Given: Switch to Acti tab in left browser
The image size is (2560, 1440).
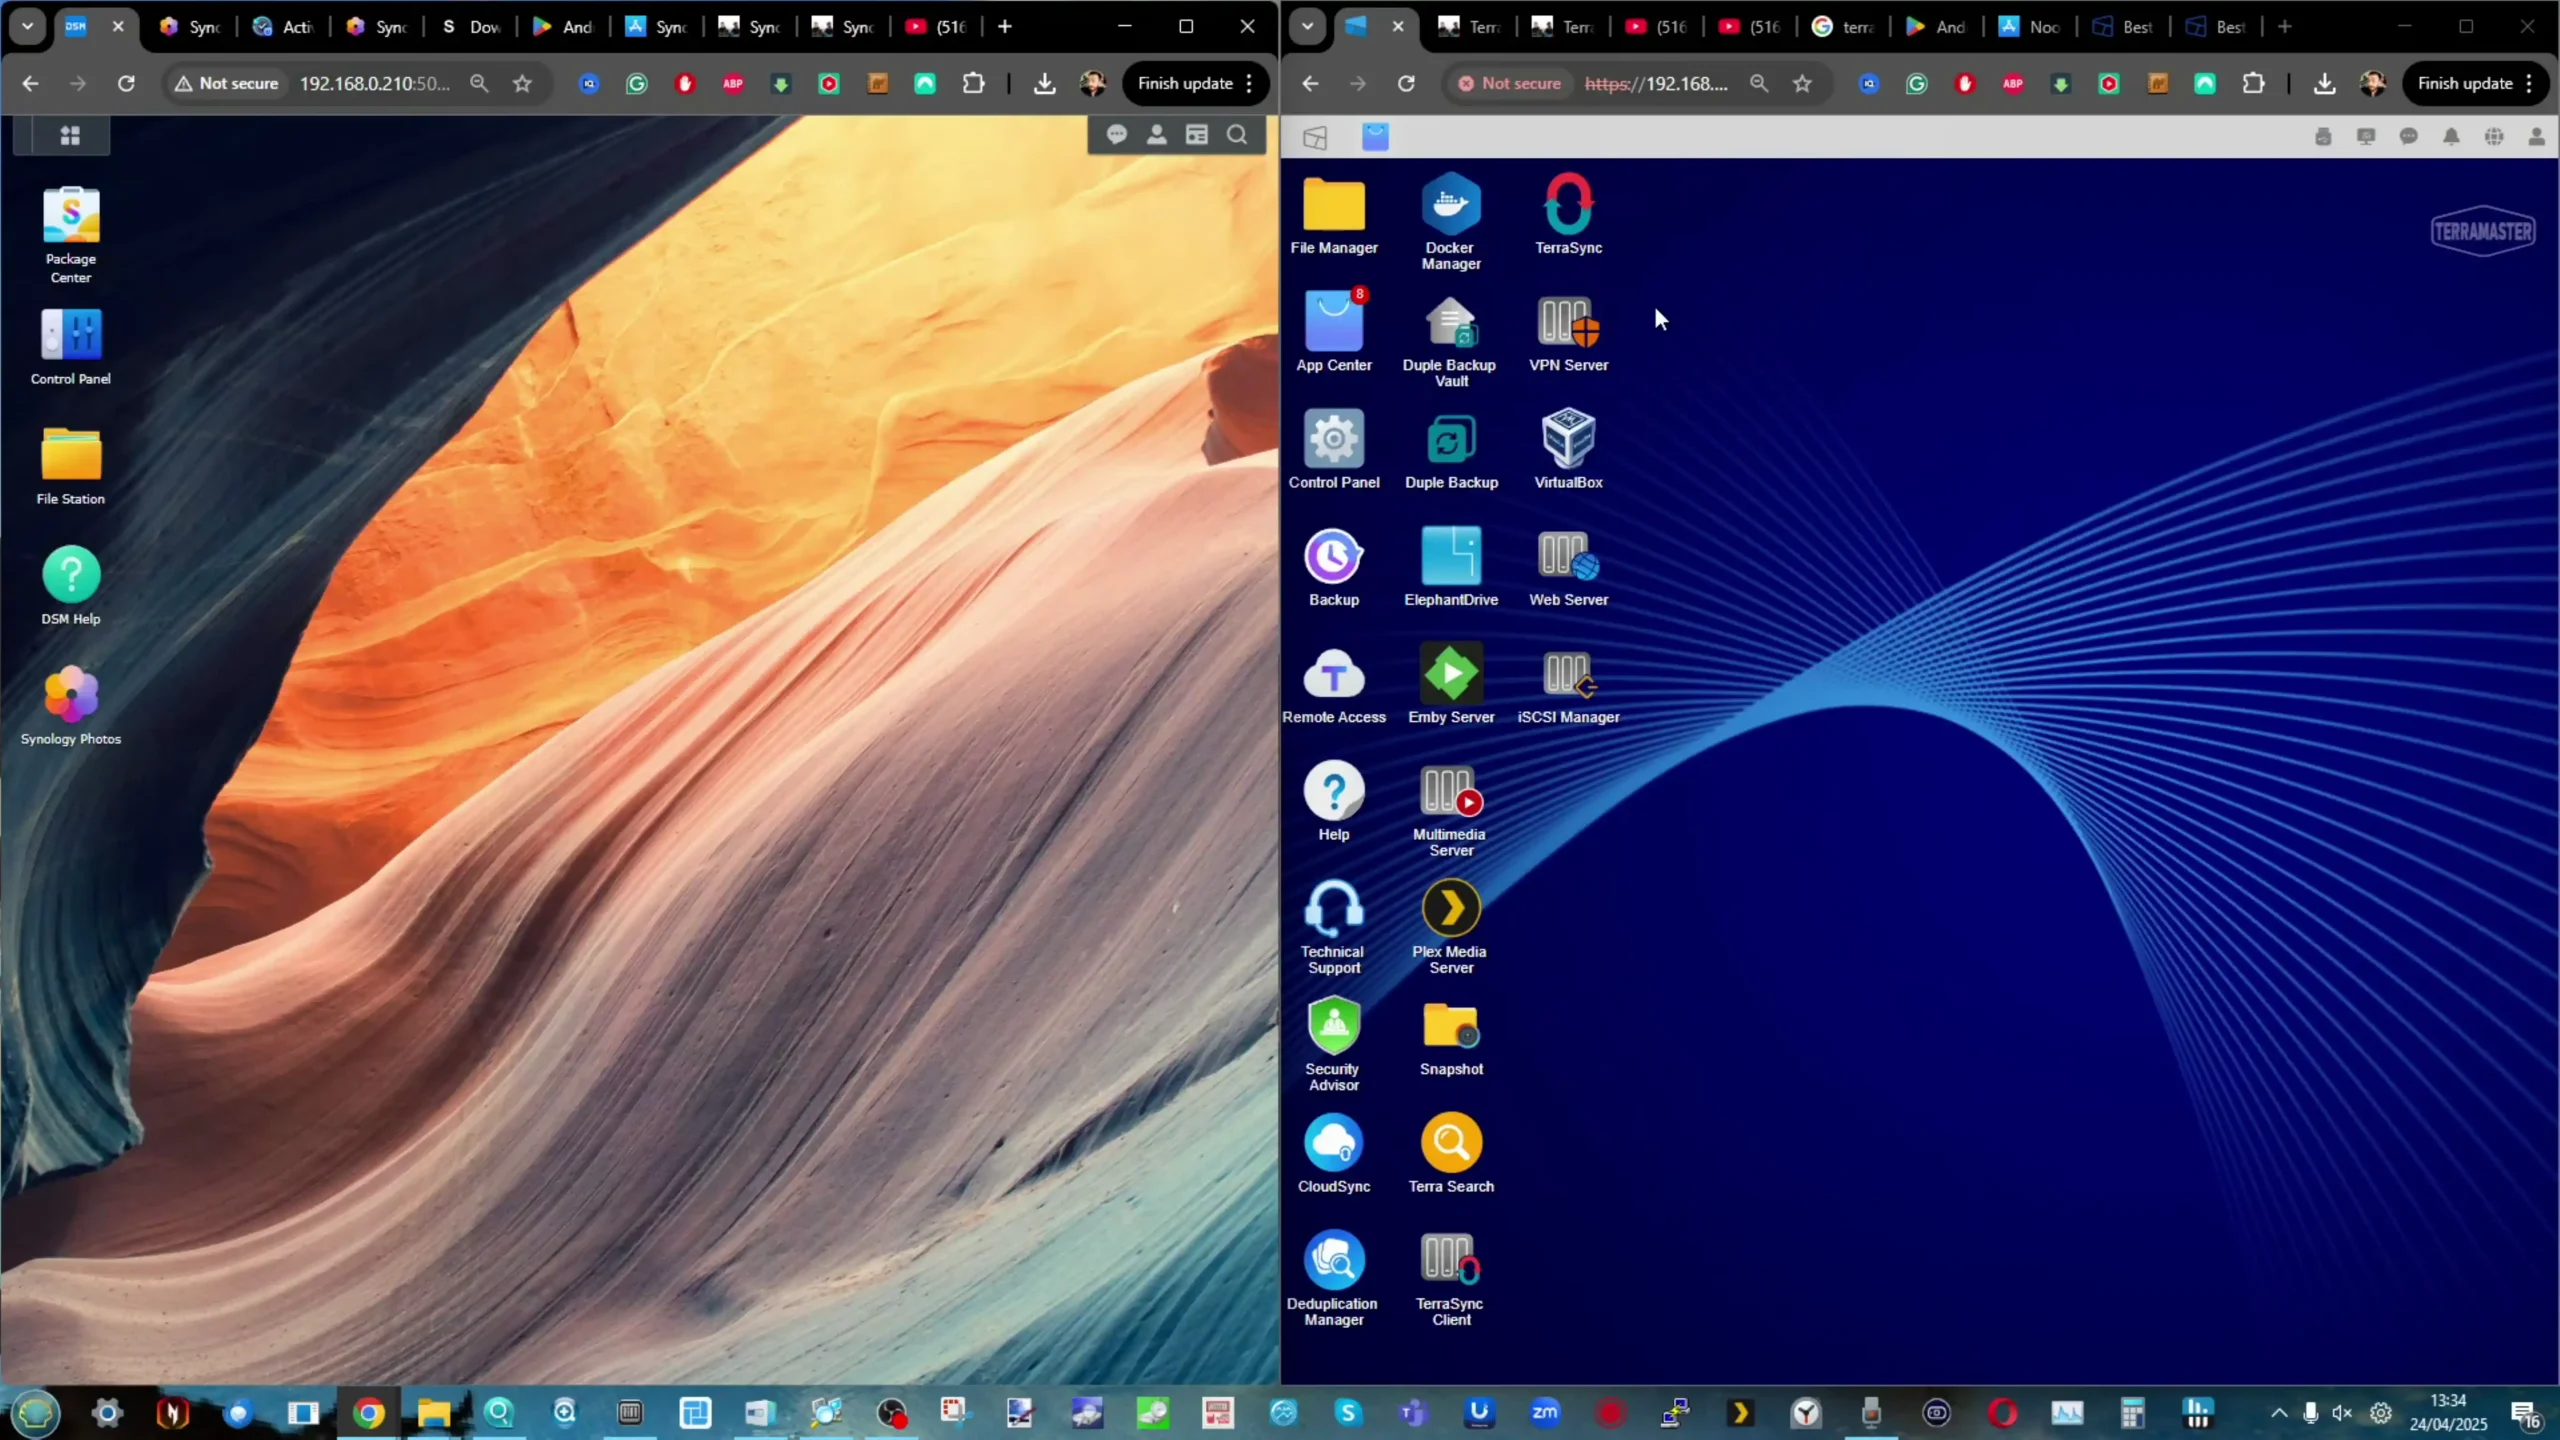Looking at the screenshot, I should 285,27.
